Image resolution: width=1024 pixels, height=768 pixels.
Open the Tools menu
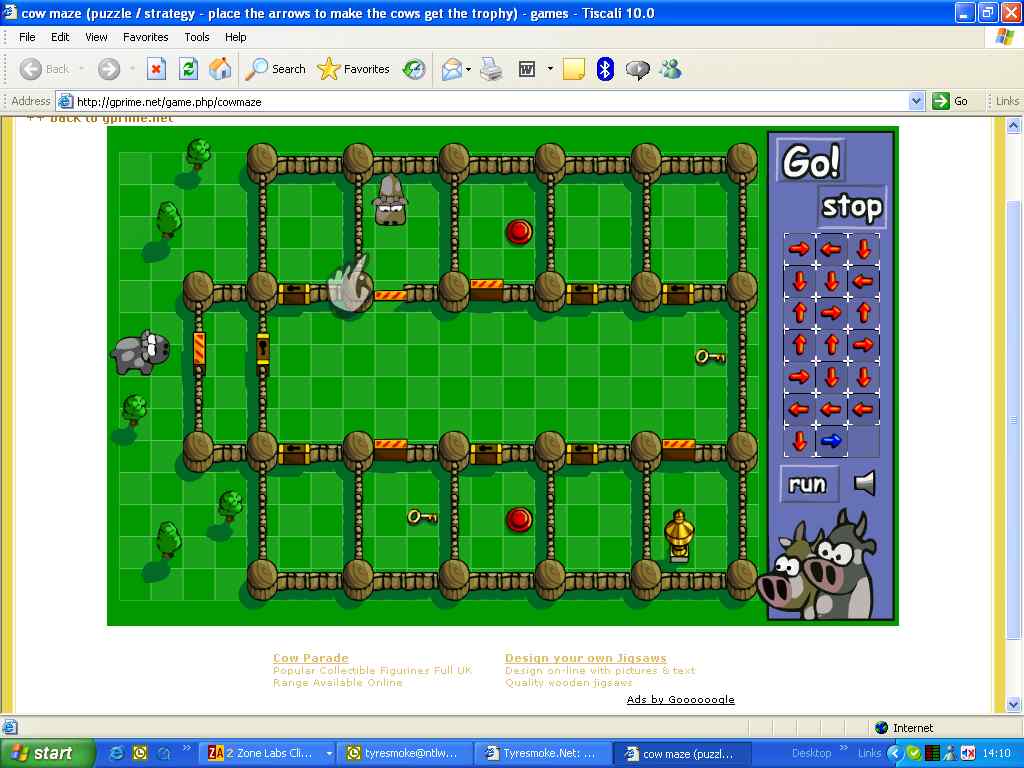(x=197, y=37)
